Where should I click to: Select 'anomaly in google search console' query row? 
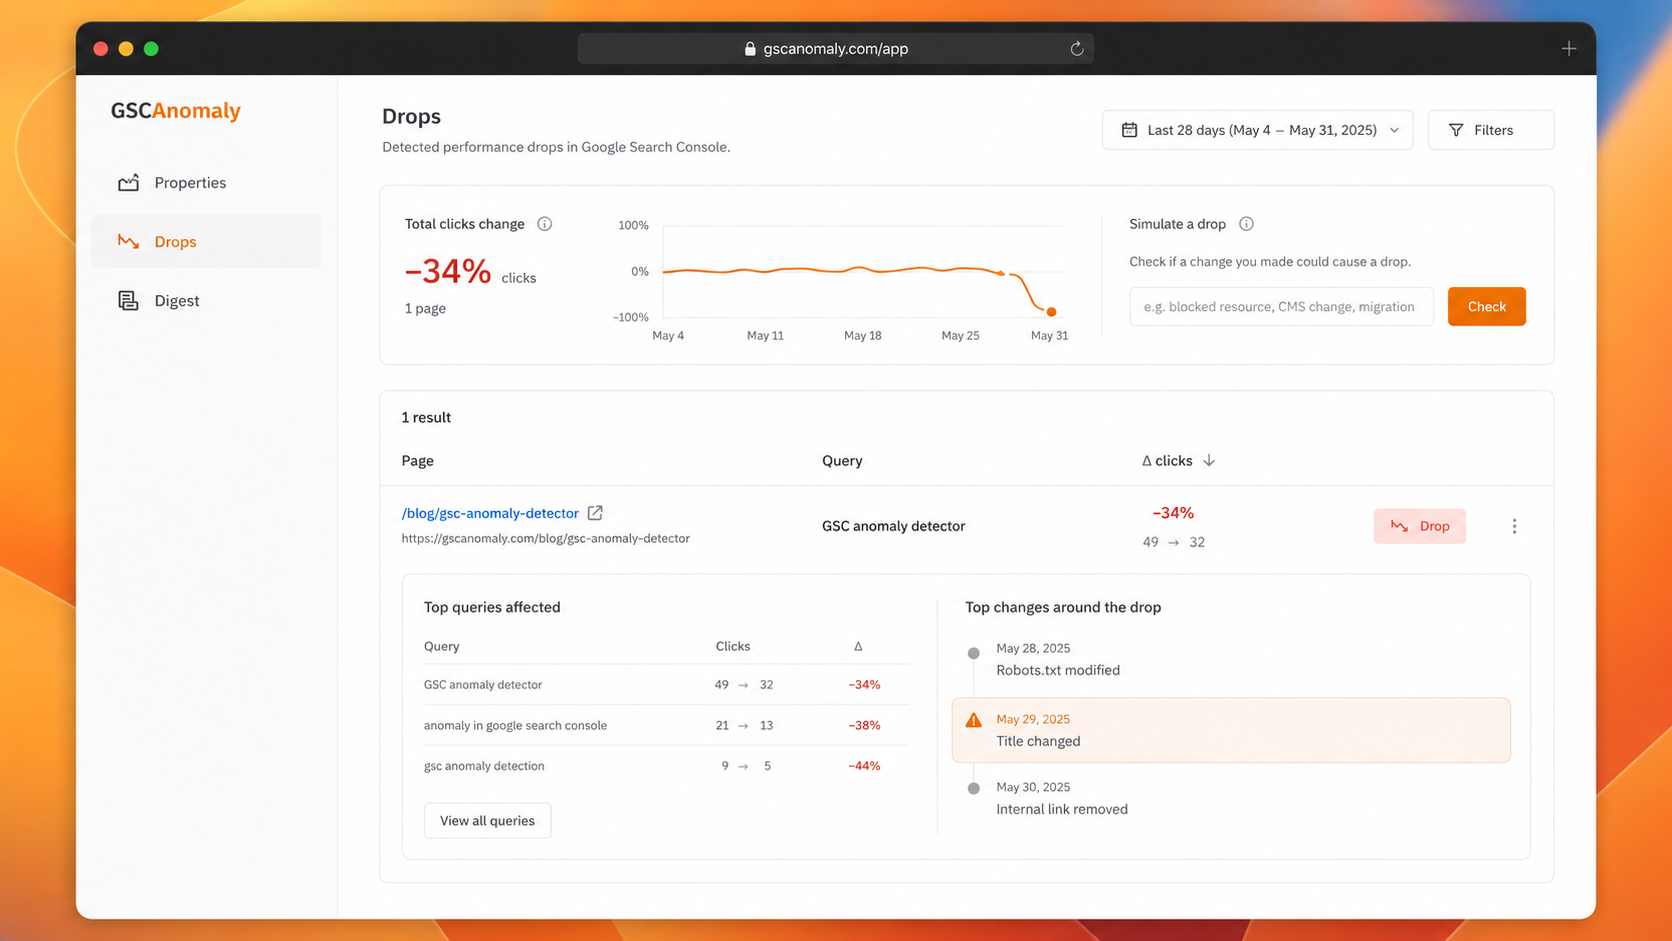(666, 726)
